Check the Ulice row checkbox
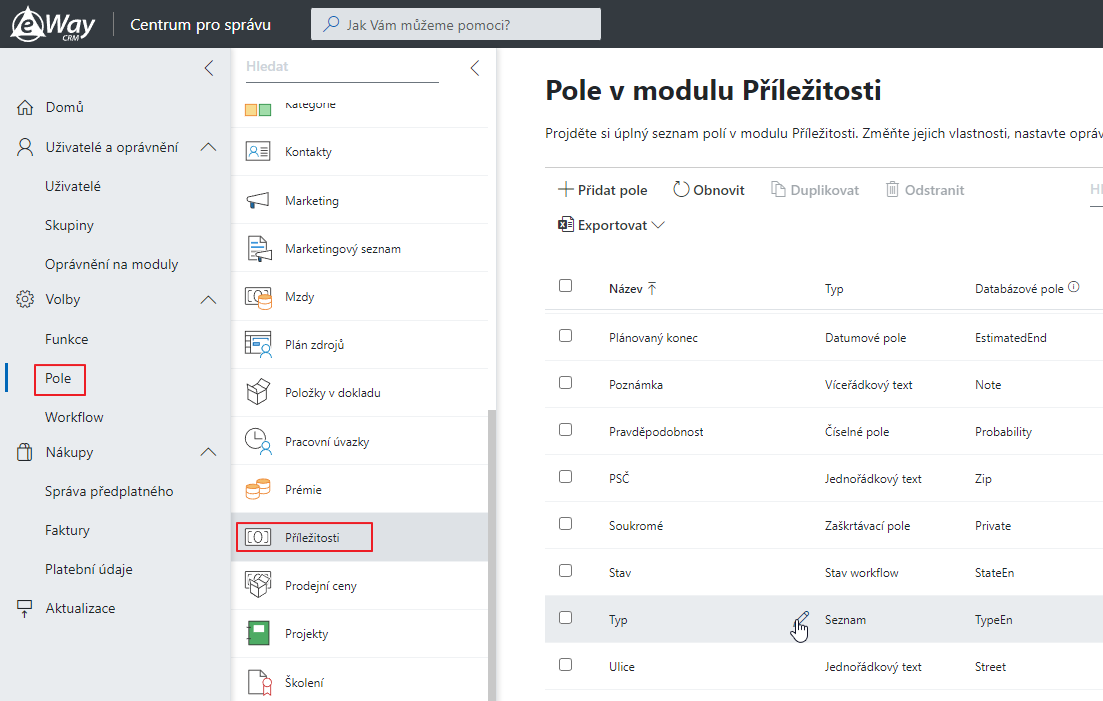This screenshot has height=701, width=1103. (x=566, y=664)
